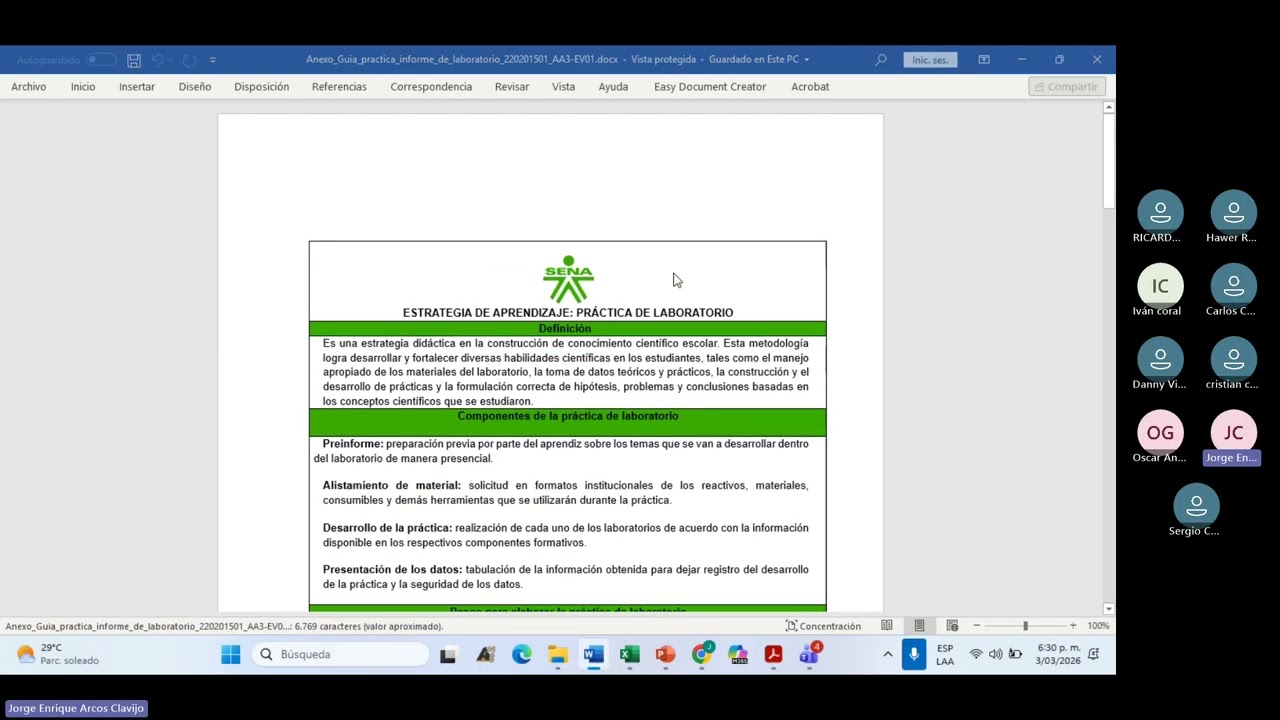
Task: Click scroll down arrow of document scrollbar
Action: [1109, 608]
